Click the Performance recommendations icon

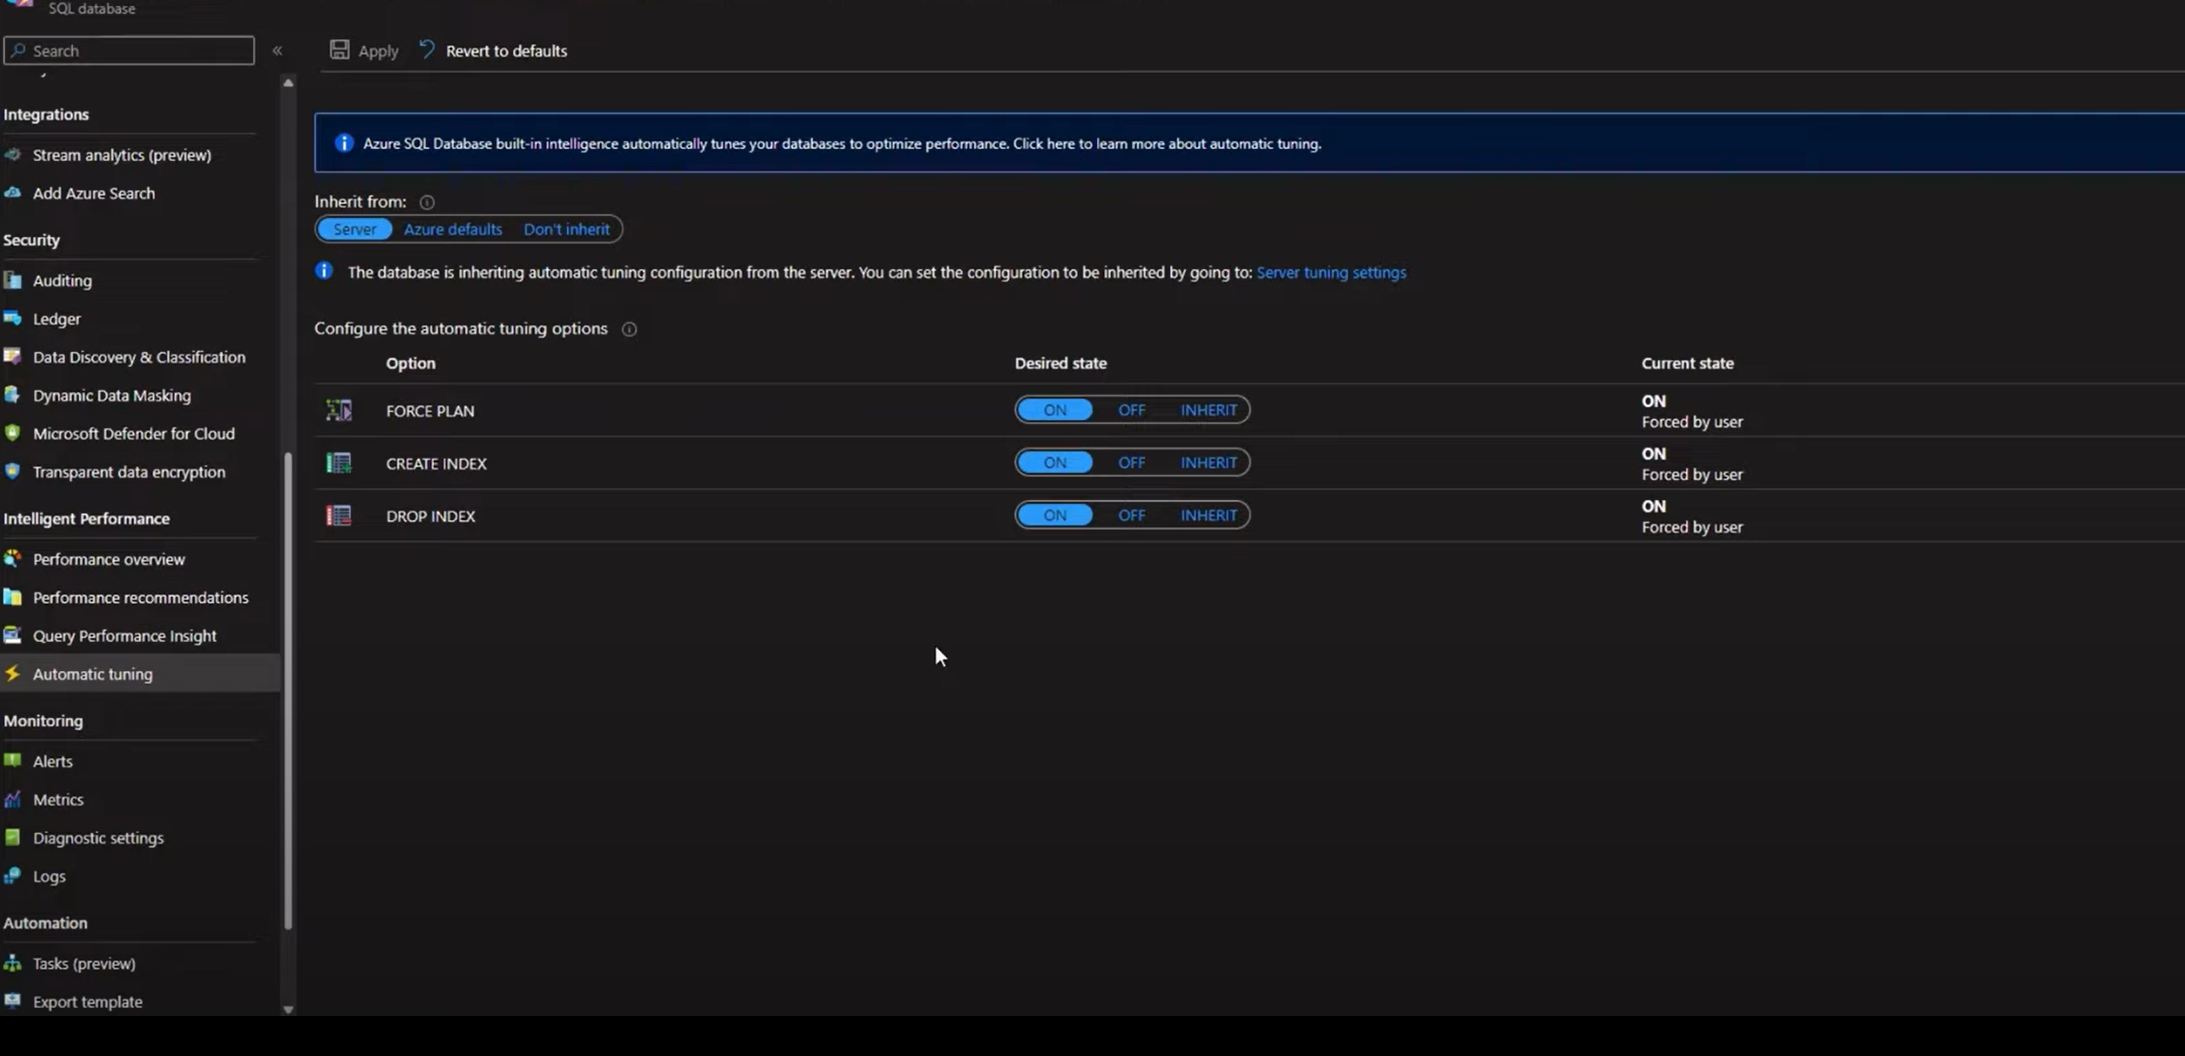[x=13, y=597]
